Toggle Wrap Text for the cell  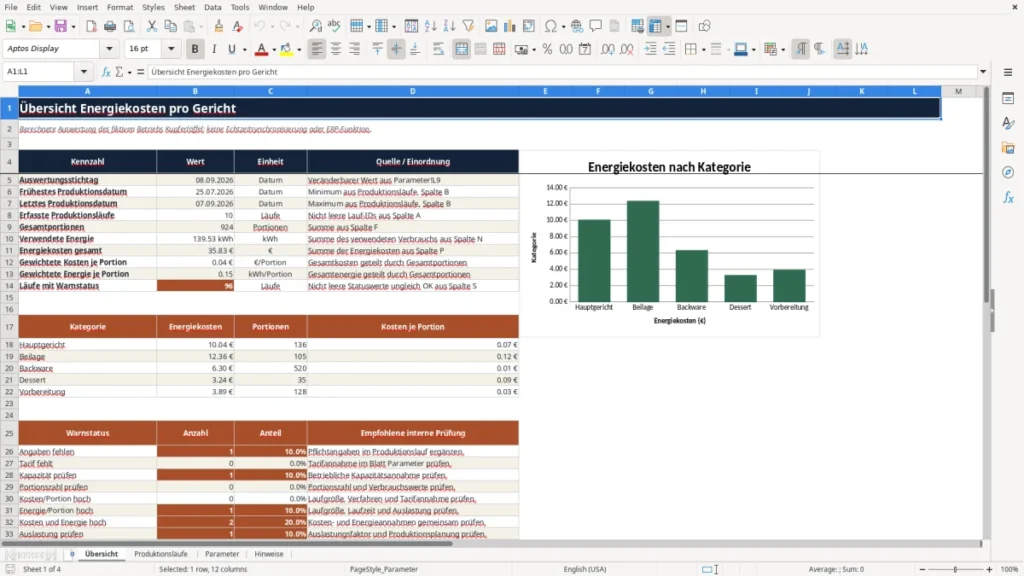[x=438, y=49]
